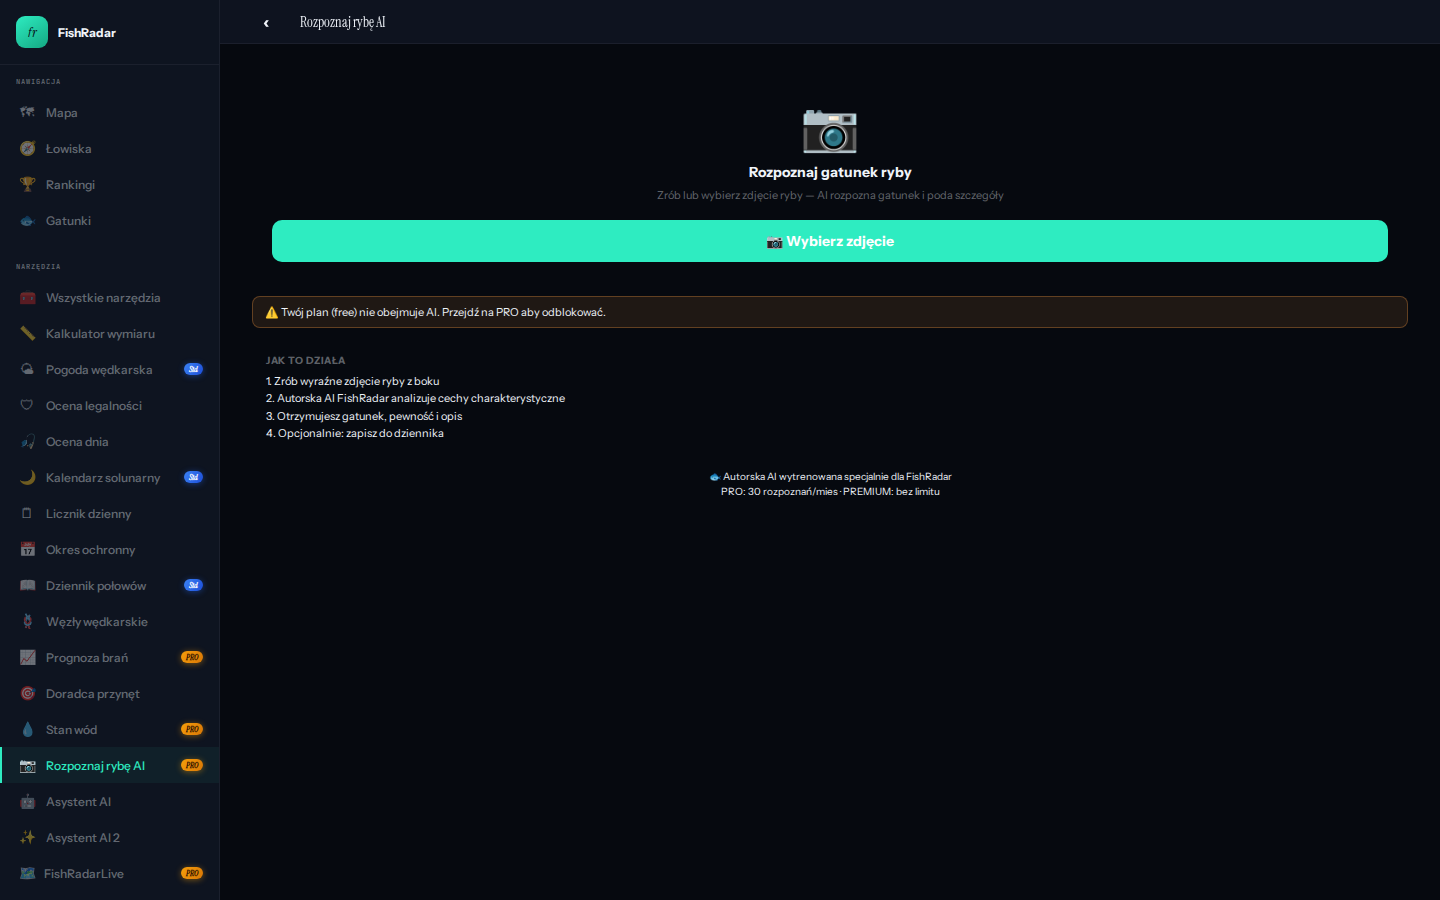Click the Gatunki fish icon
Screen dimensions: 1440x900
[x=28, y=221]
